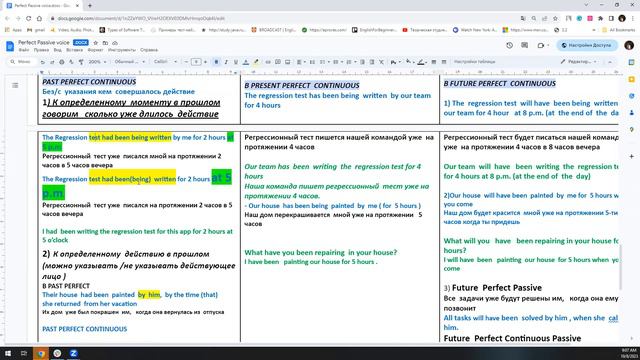
Task: Undo the last edit
Action: click(x=42, y=62)
